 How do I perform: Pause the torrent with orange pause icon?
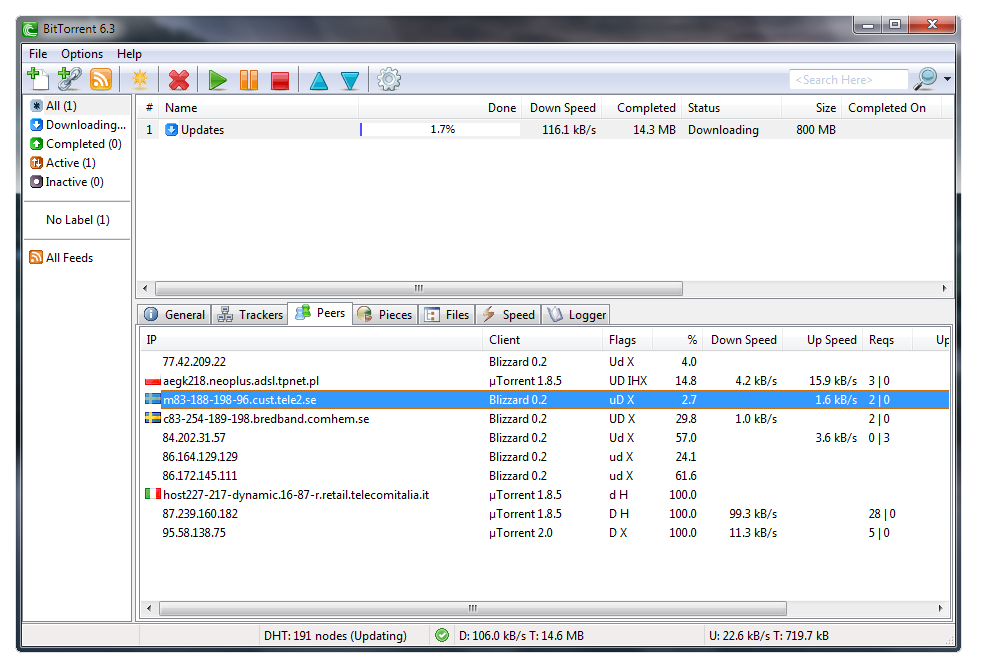[x=248, y=80]
